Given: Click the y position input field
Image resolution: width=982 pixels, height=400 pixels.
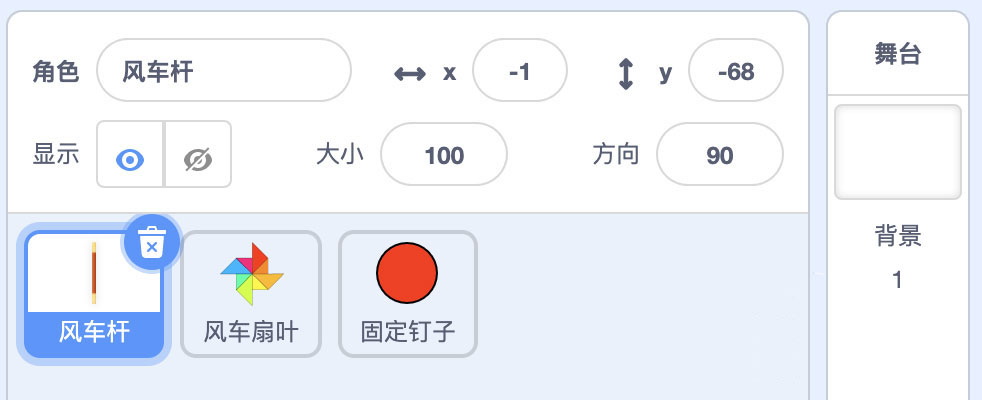Looking at the screenshot, I should click(x=735, y=71).
